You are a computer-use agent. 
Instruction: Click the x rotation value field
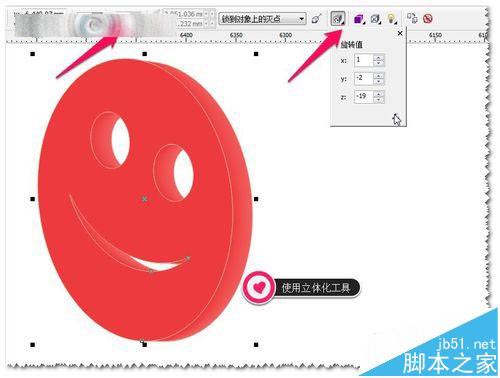[363, 60]
